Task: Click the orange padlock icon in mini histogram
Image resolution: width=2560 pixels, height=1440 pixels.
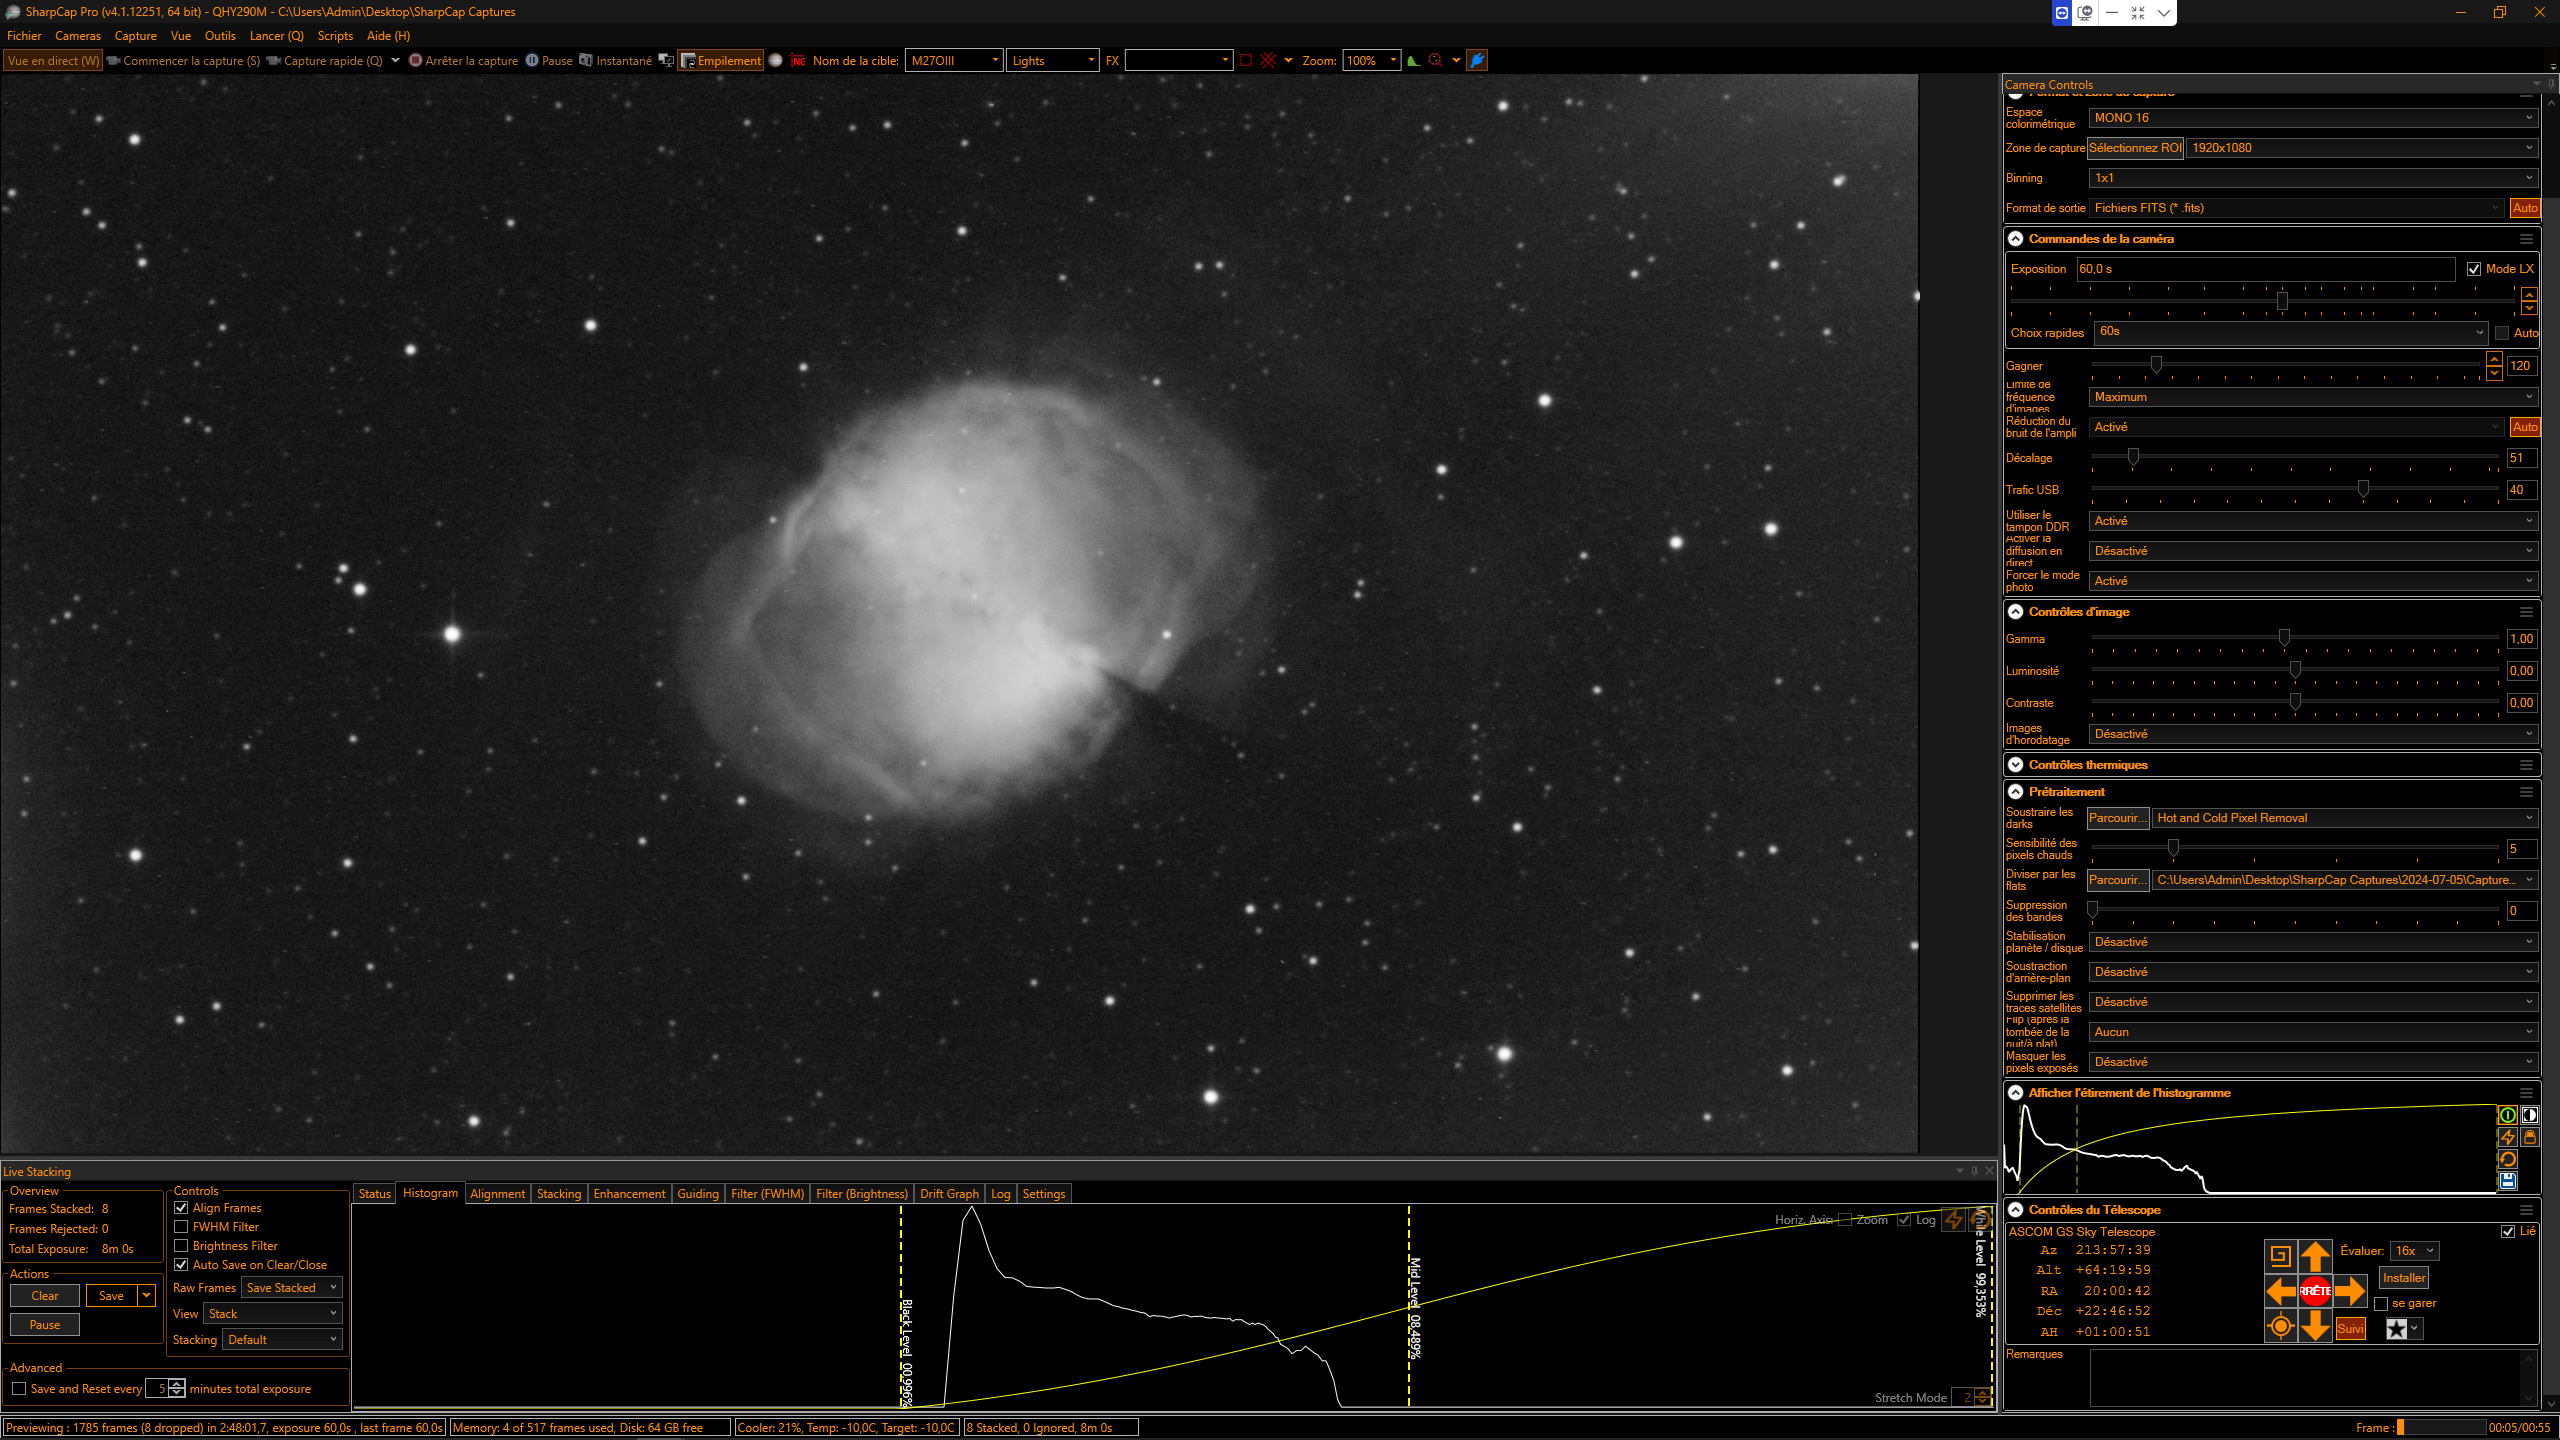Action: 2530,1138
